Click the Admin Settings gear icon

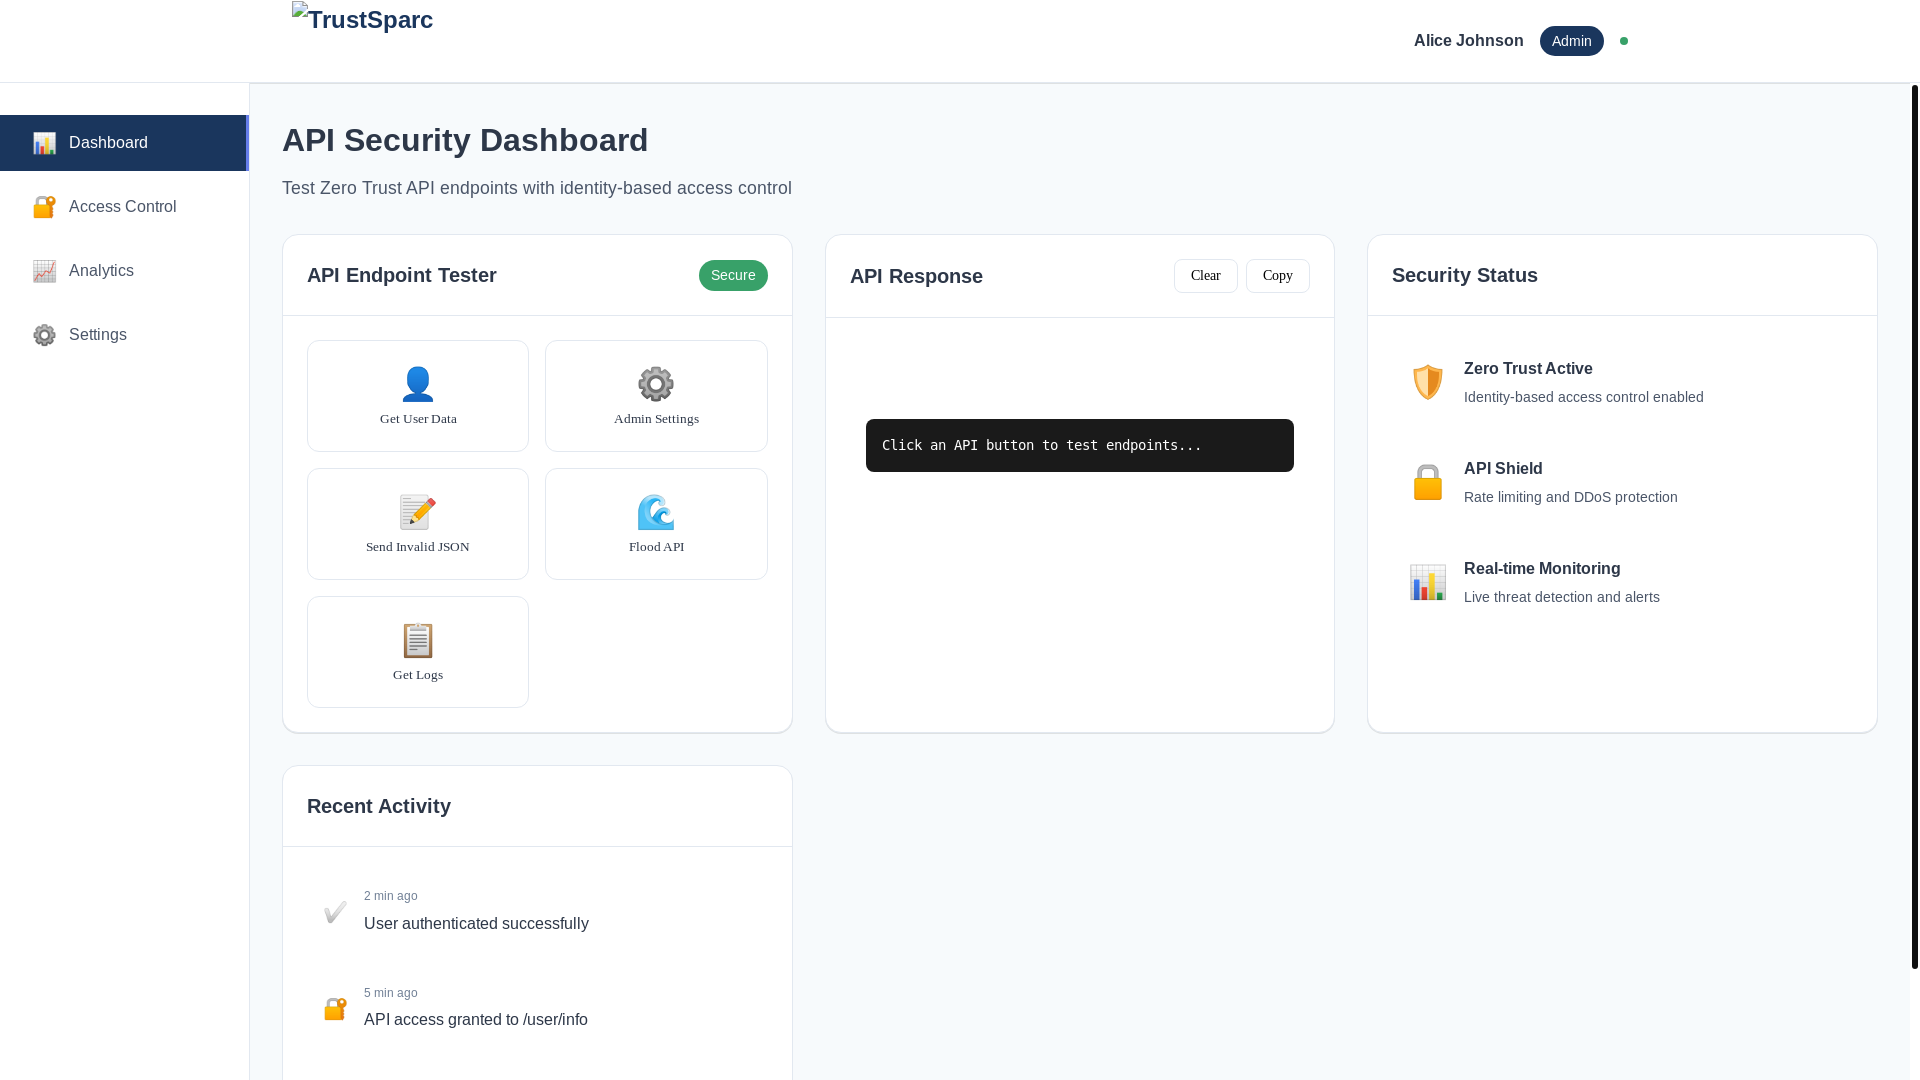[x=656, y=384]
